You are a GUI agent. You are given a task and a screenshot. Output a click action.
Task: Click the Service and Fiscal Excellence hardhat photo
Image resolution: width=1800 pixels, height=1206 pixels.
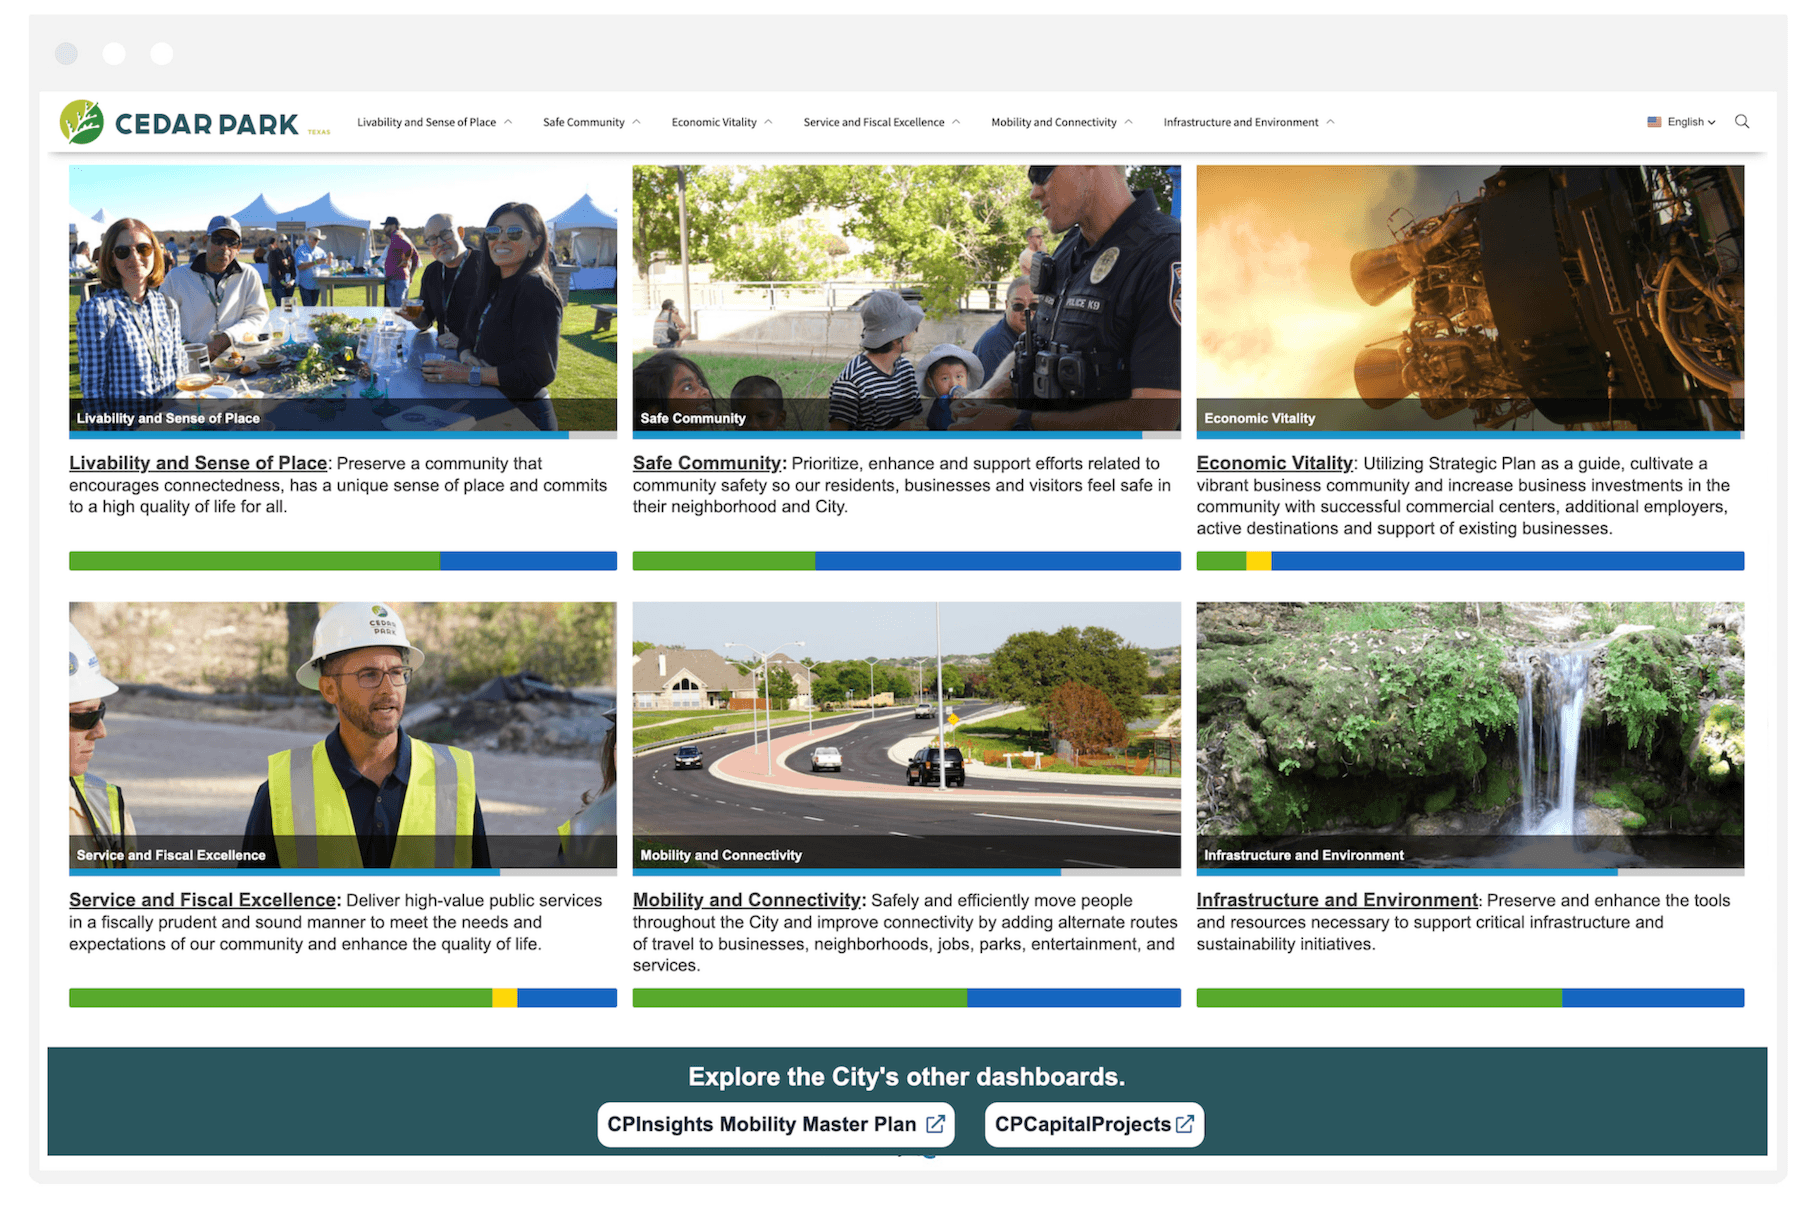tap(343, 735)
